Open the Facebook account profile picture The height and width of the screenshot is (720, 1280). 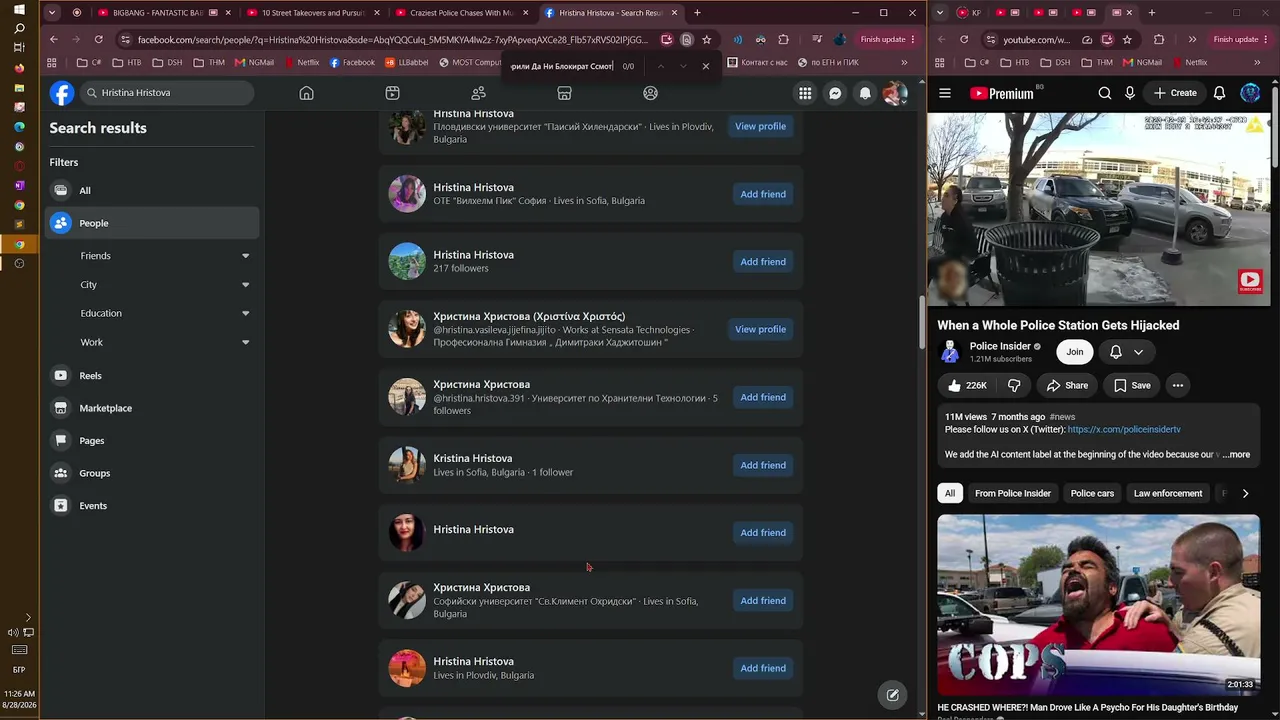click(x=895, y=93)
